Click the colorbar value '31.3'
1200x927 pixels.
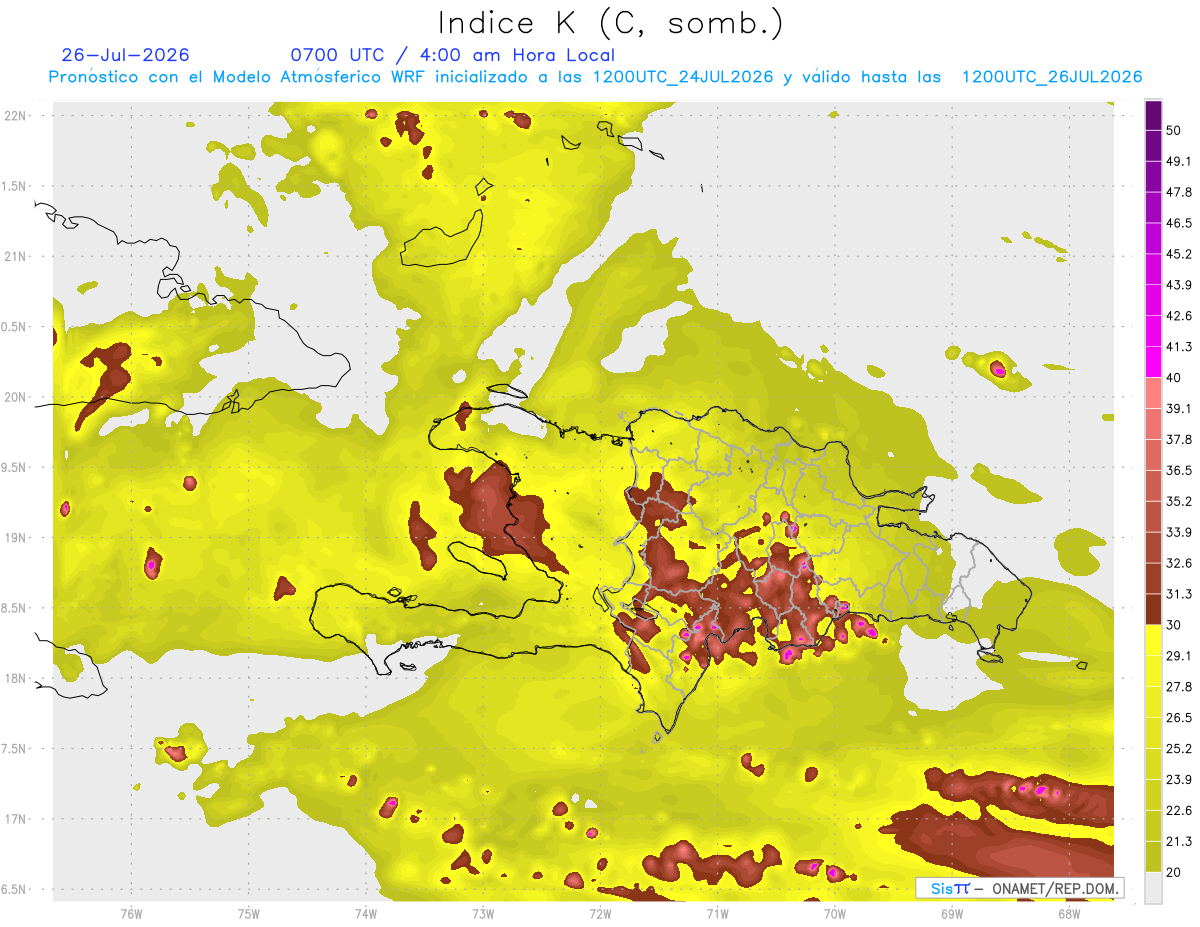tap(1179, 594)
